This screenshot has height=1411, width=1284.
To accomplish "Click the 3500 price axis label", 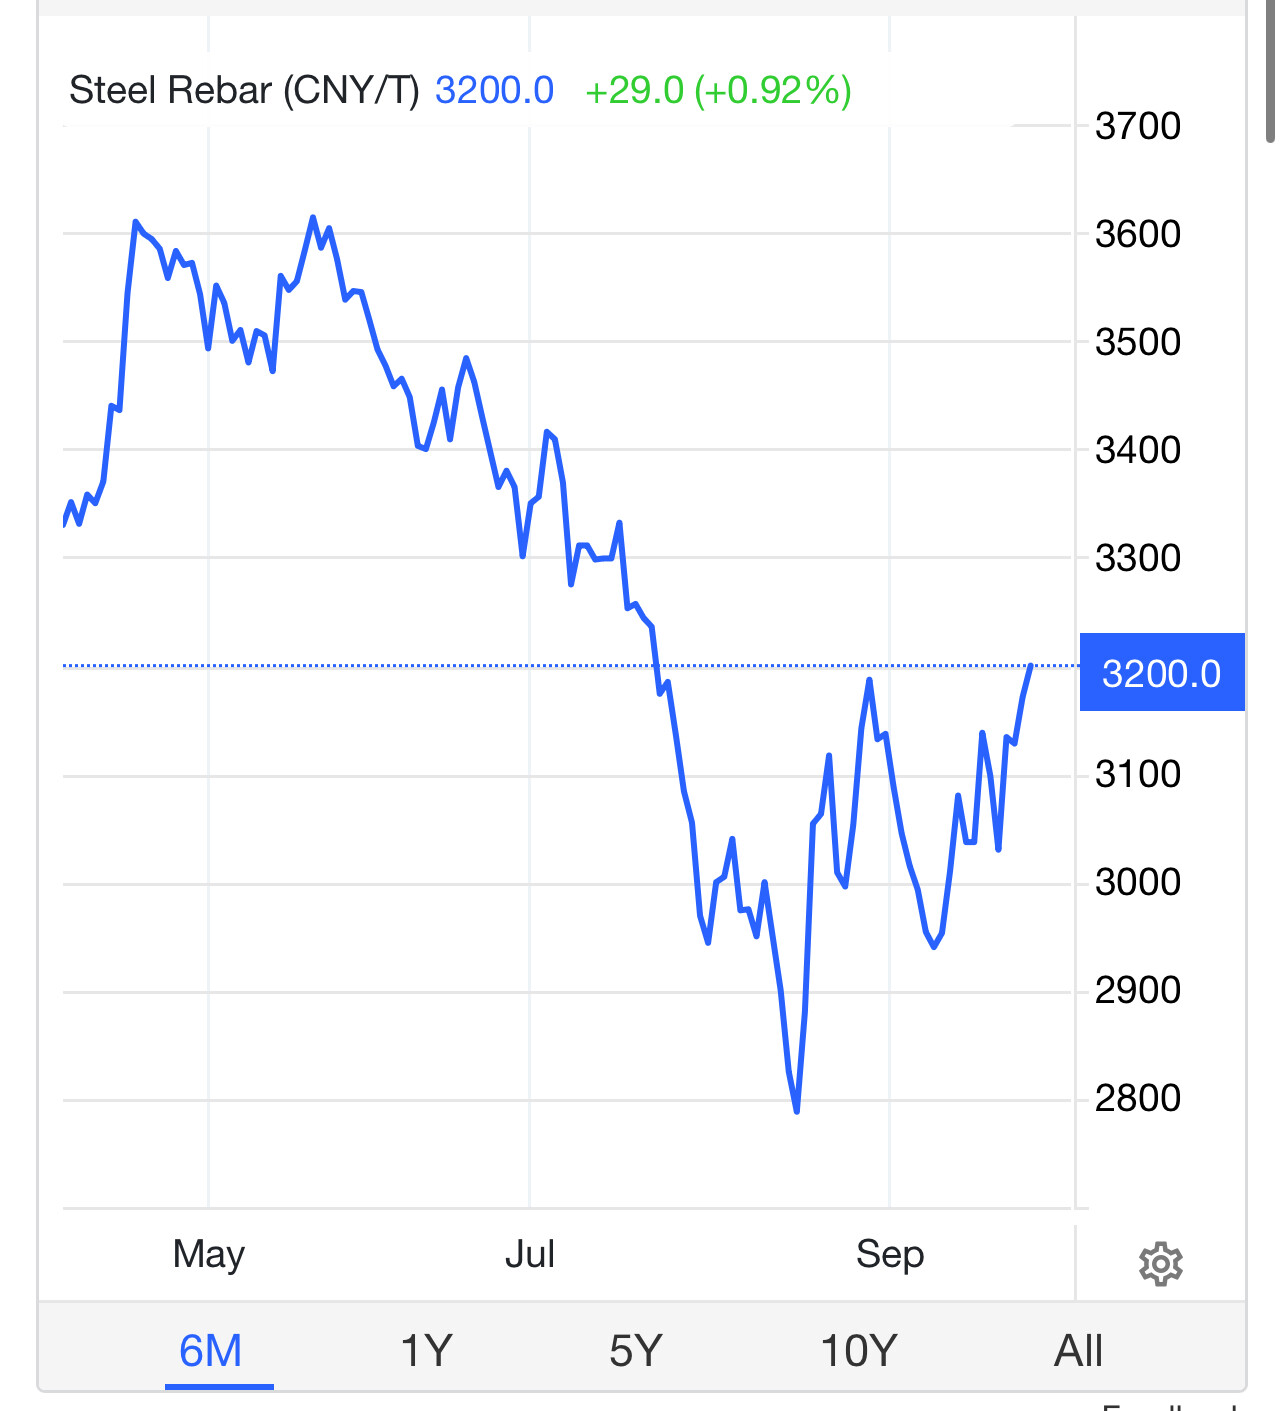I will tap(1138, 343).
